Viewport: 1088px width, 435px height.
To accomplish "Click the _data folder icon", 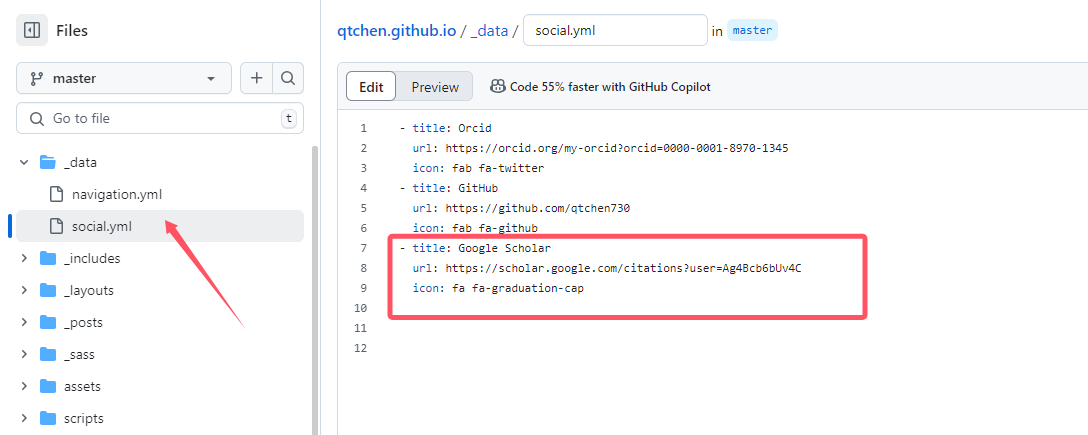I will 48,163.
